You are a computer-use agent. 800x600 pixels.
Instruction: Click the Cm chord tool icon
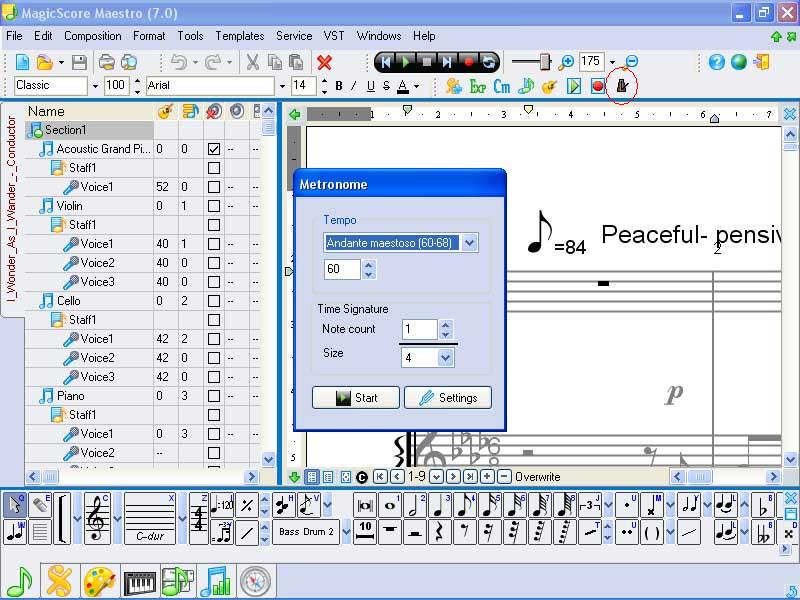(502, 86)
